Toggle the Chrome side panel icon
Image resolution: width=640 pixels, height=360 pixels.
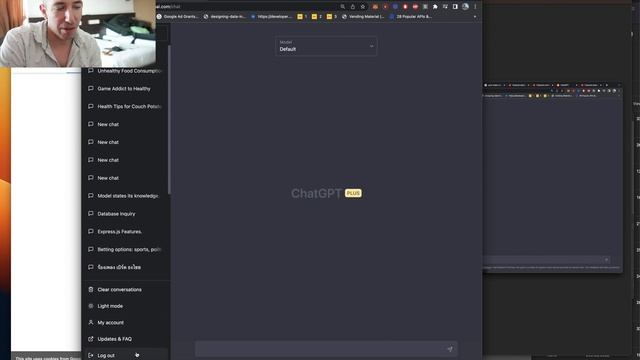tap(455, 7)
